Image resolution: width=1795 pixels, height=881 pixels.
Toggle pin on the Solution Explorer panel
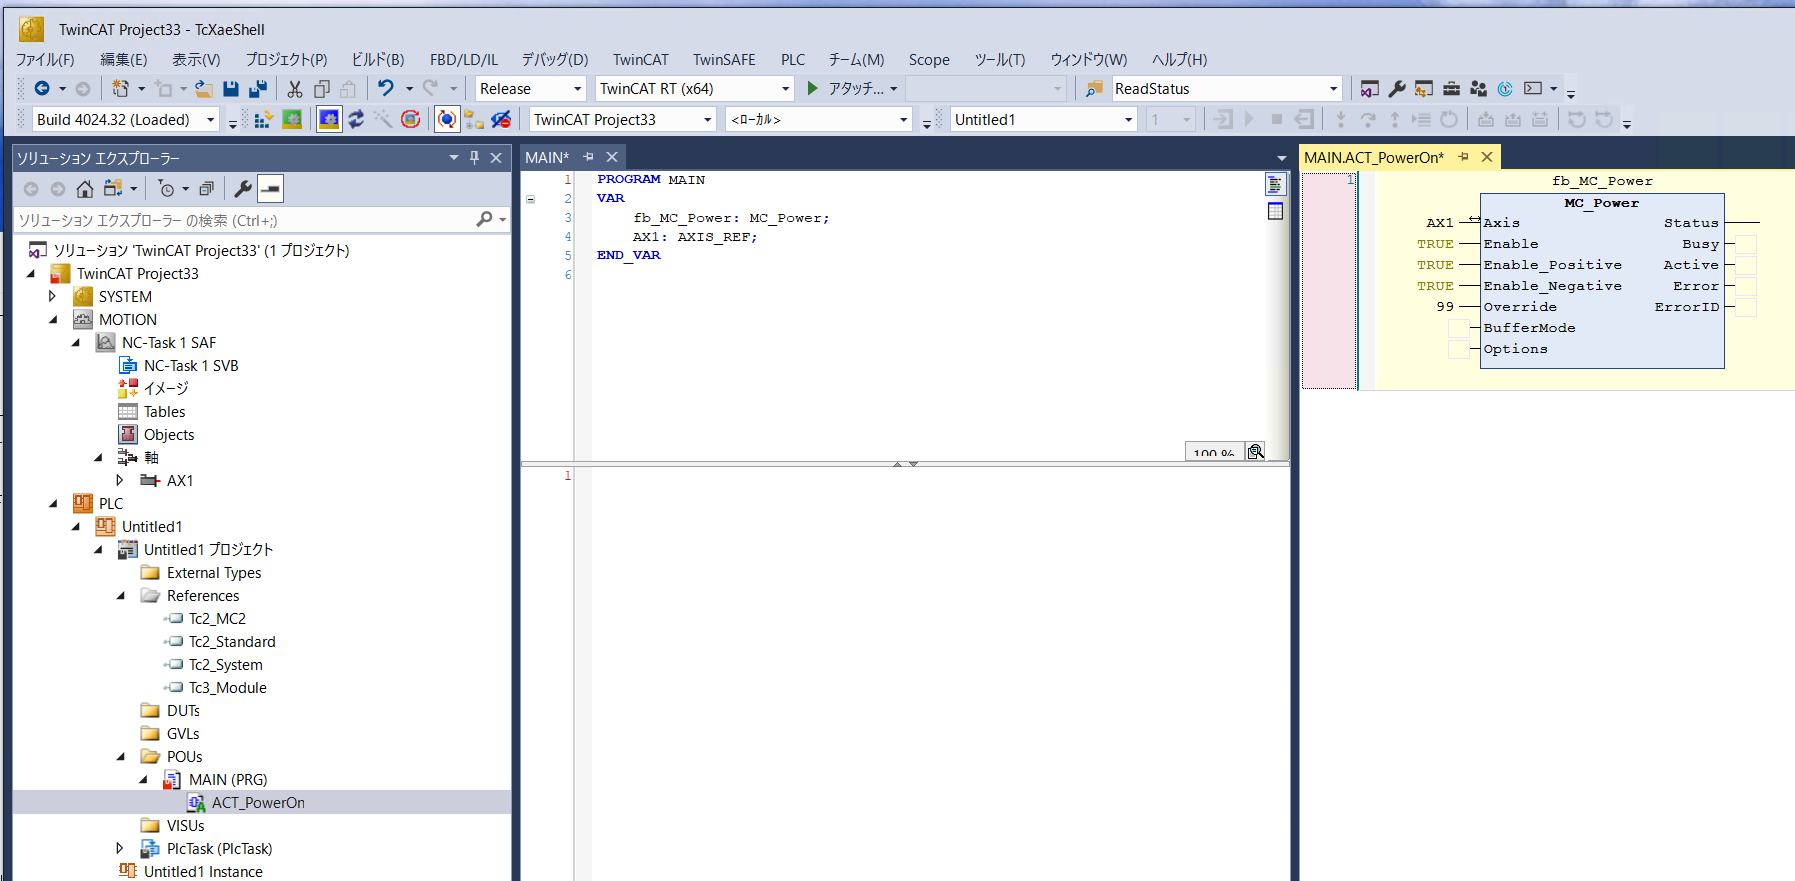coord(475,158)
